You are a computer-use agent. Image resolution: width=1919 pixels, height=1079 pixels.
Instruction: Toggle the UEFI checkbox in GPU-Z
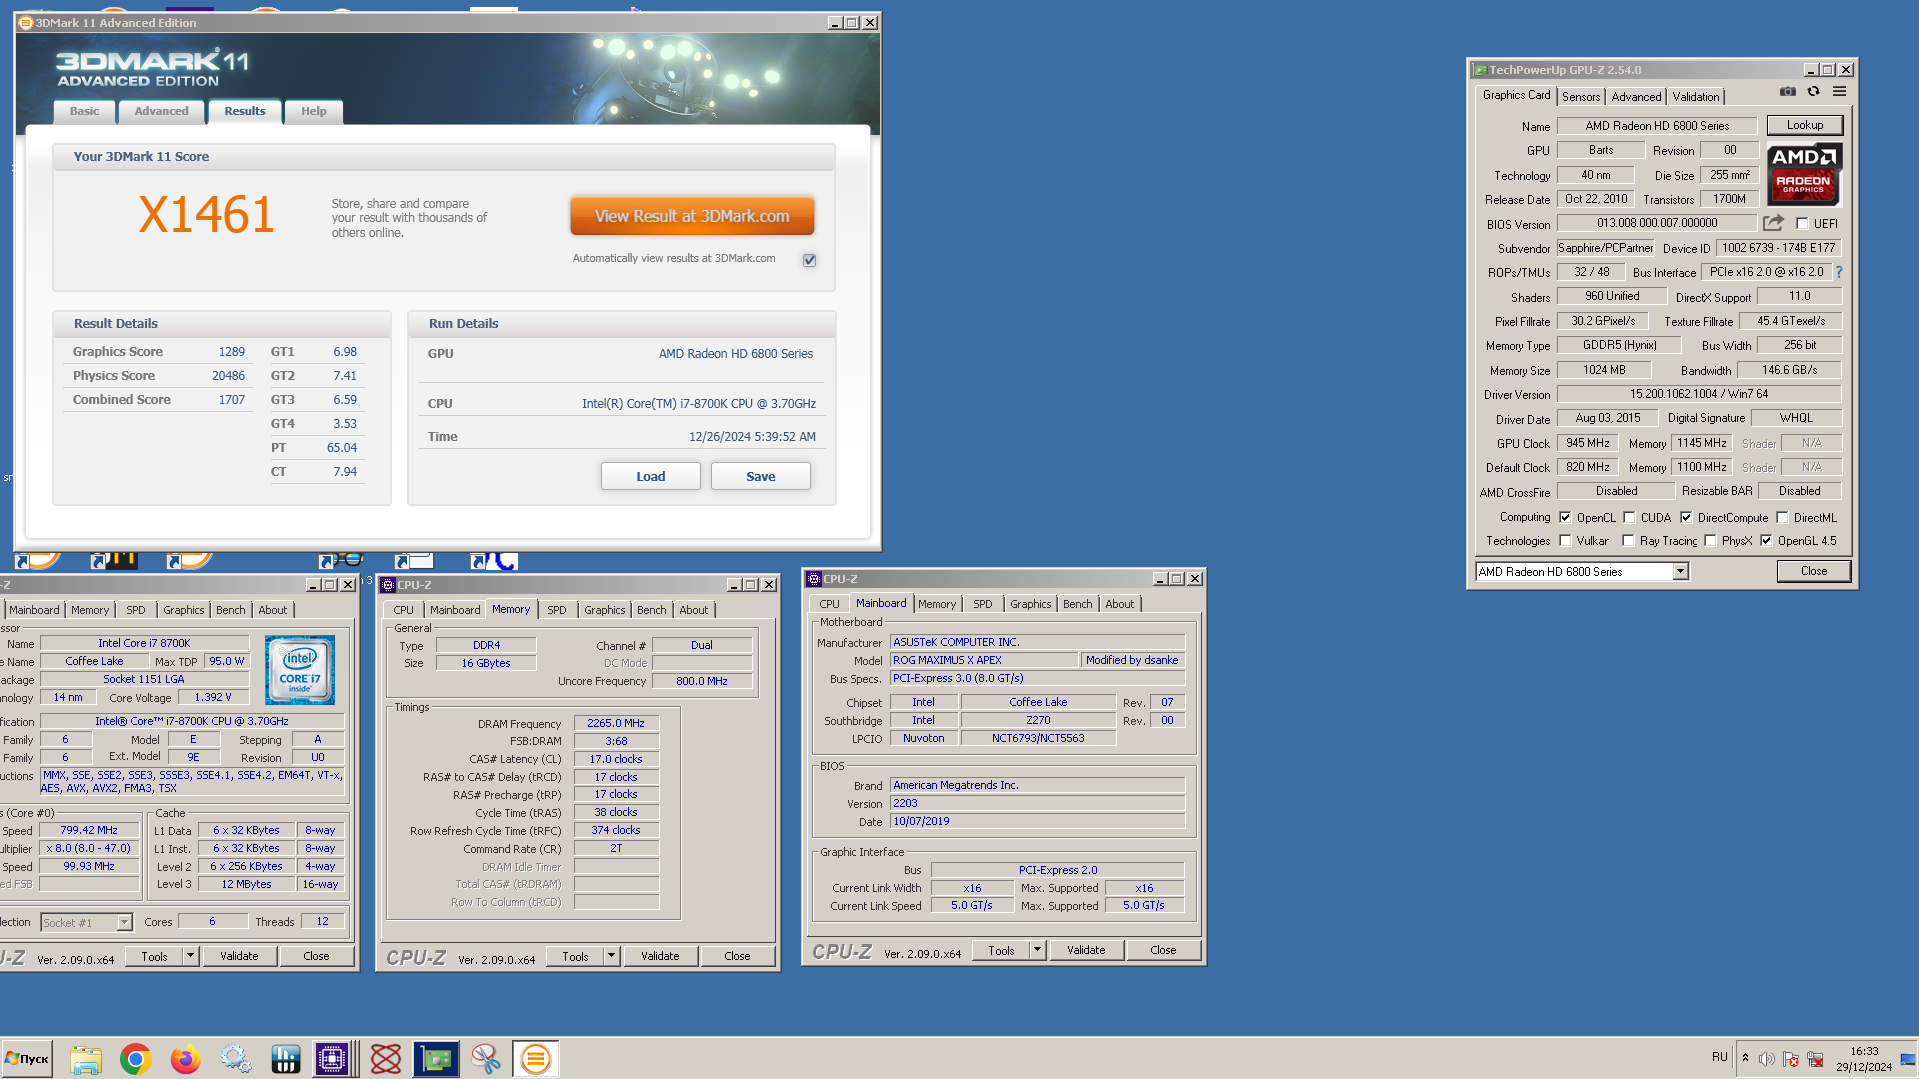point(1802,224)
